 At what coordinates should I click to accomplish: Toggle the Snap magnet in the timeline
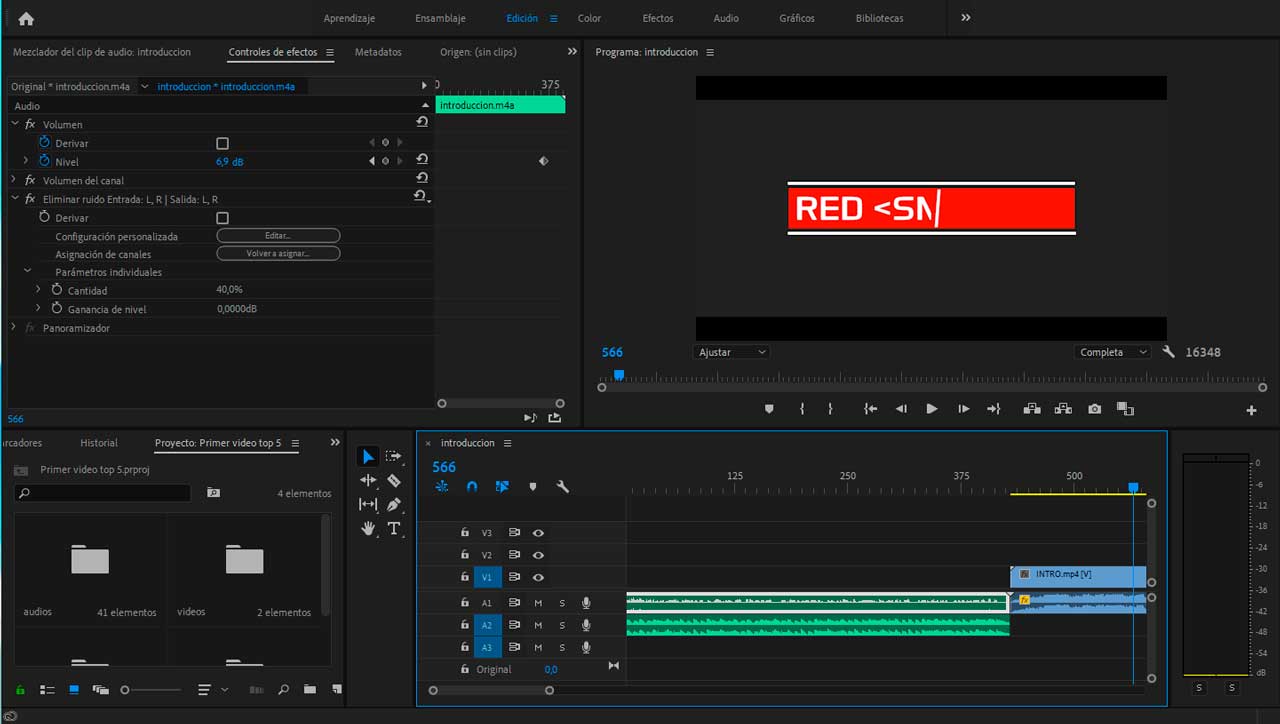(x=472, y=487)
